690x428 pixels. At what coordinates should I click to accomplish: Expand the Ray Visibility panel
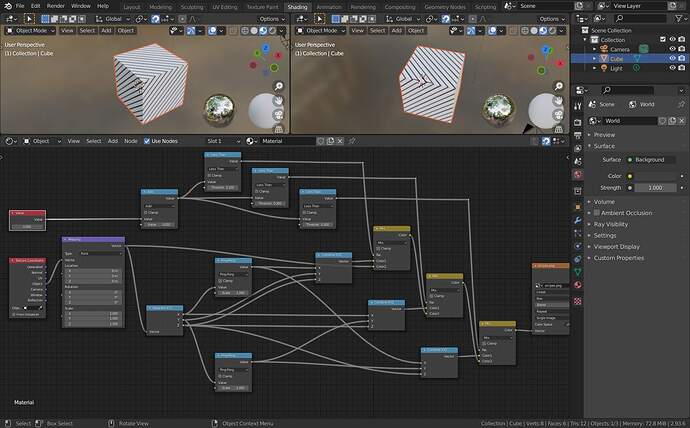pyautogui.click(x=611, y=224)
